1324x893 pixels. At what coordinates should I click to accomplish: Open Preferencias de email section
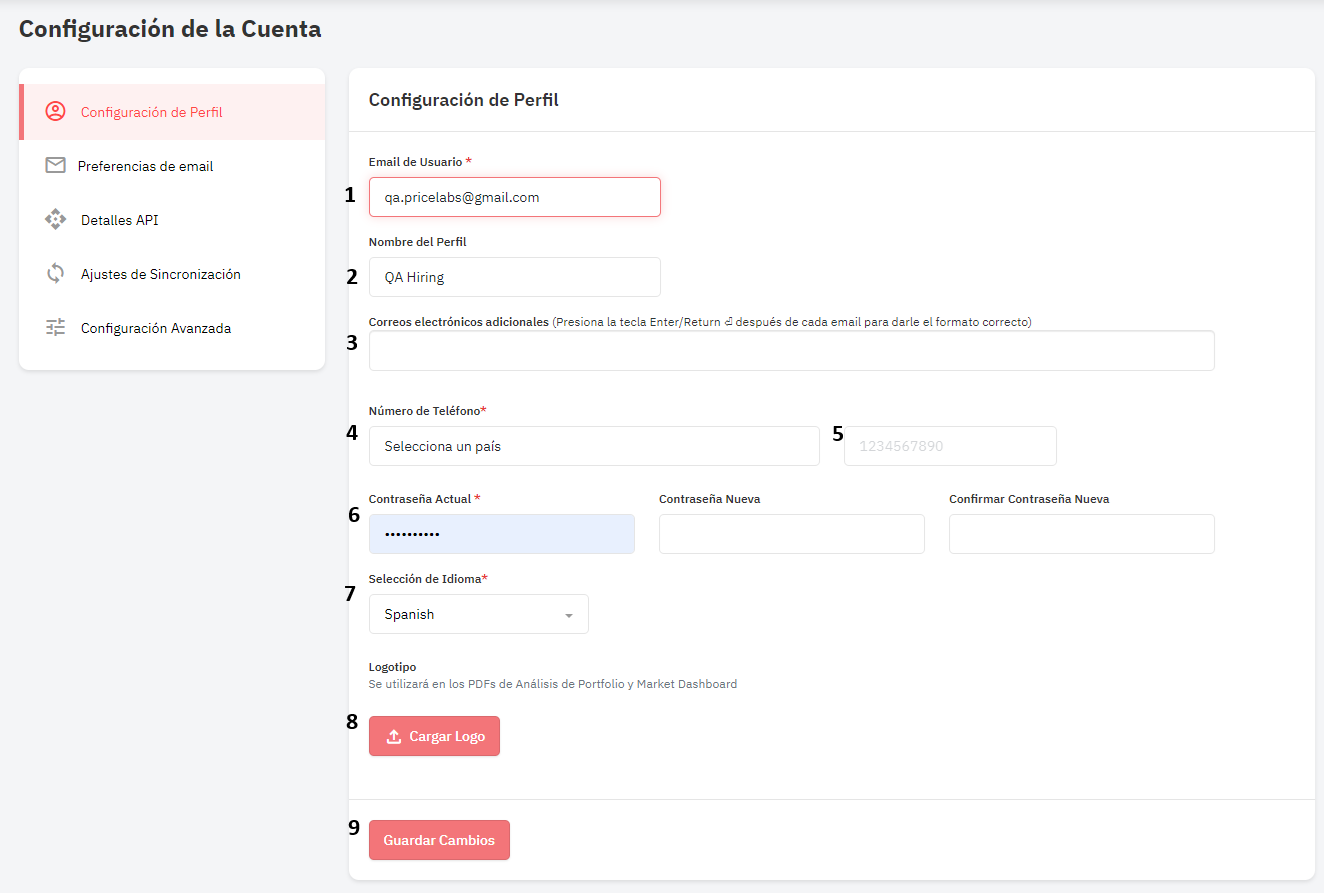[145, 166]
